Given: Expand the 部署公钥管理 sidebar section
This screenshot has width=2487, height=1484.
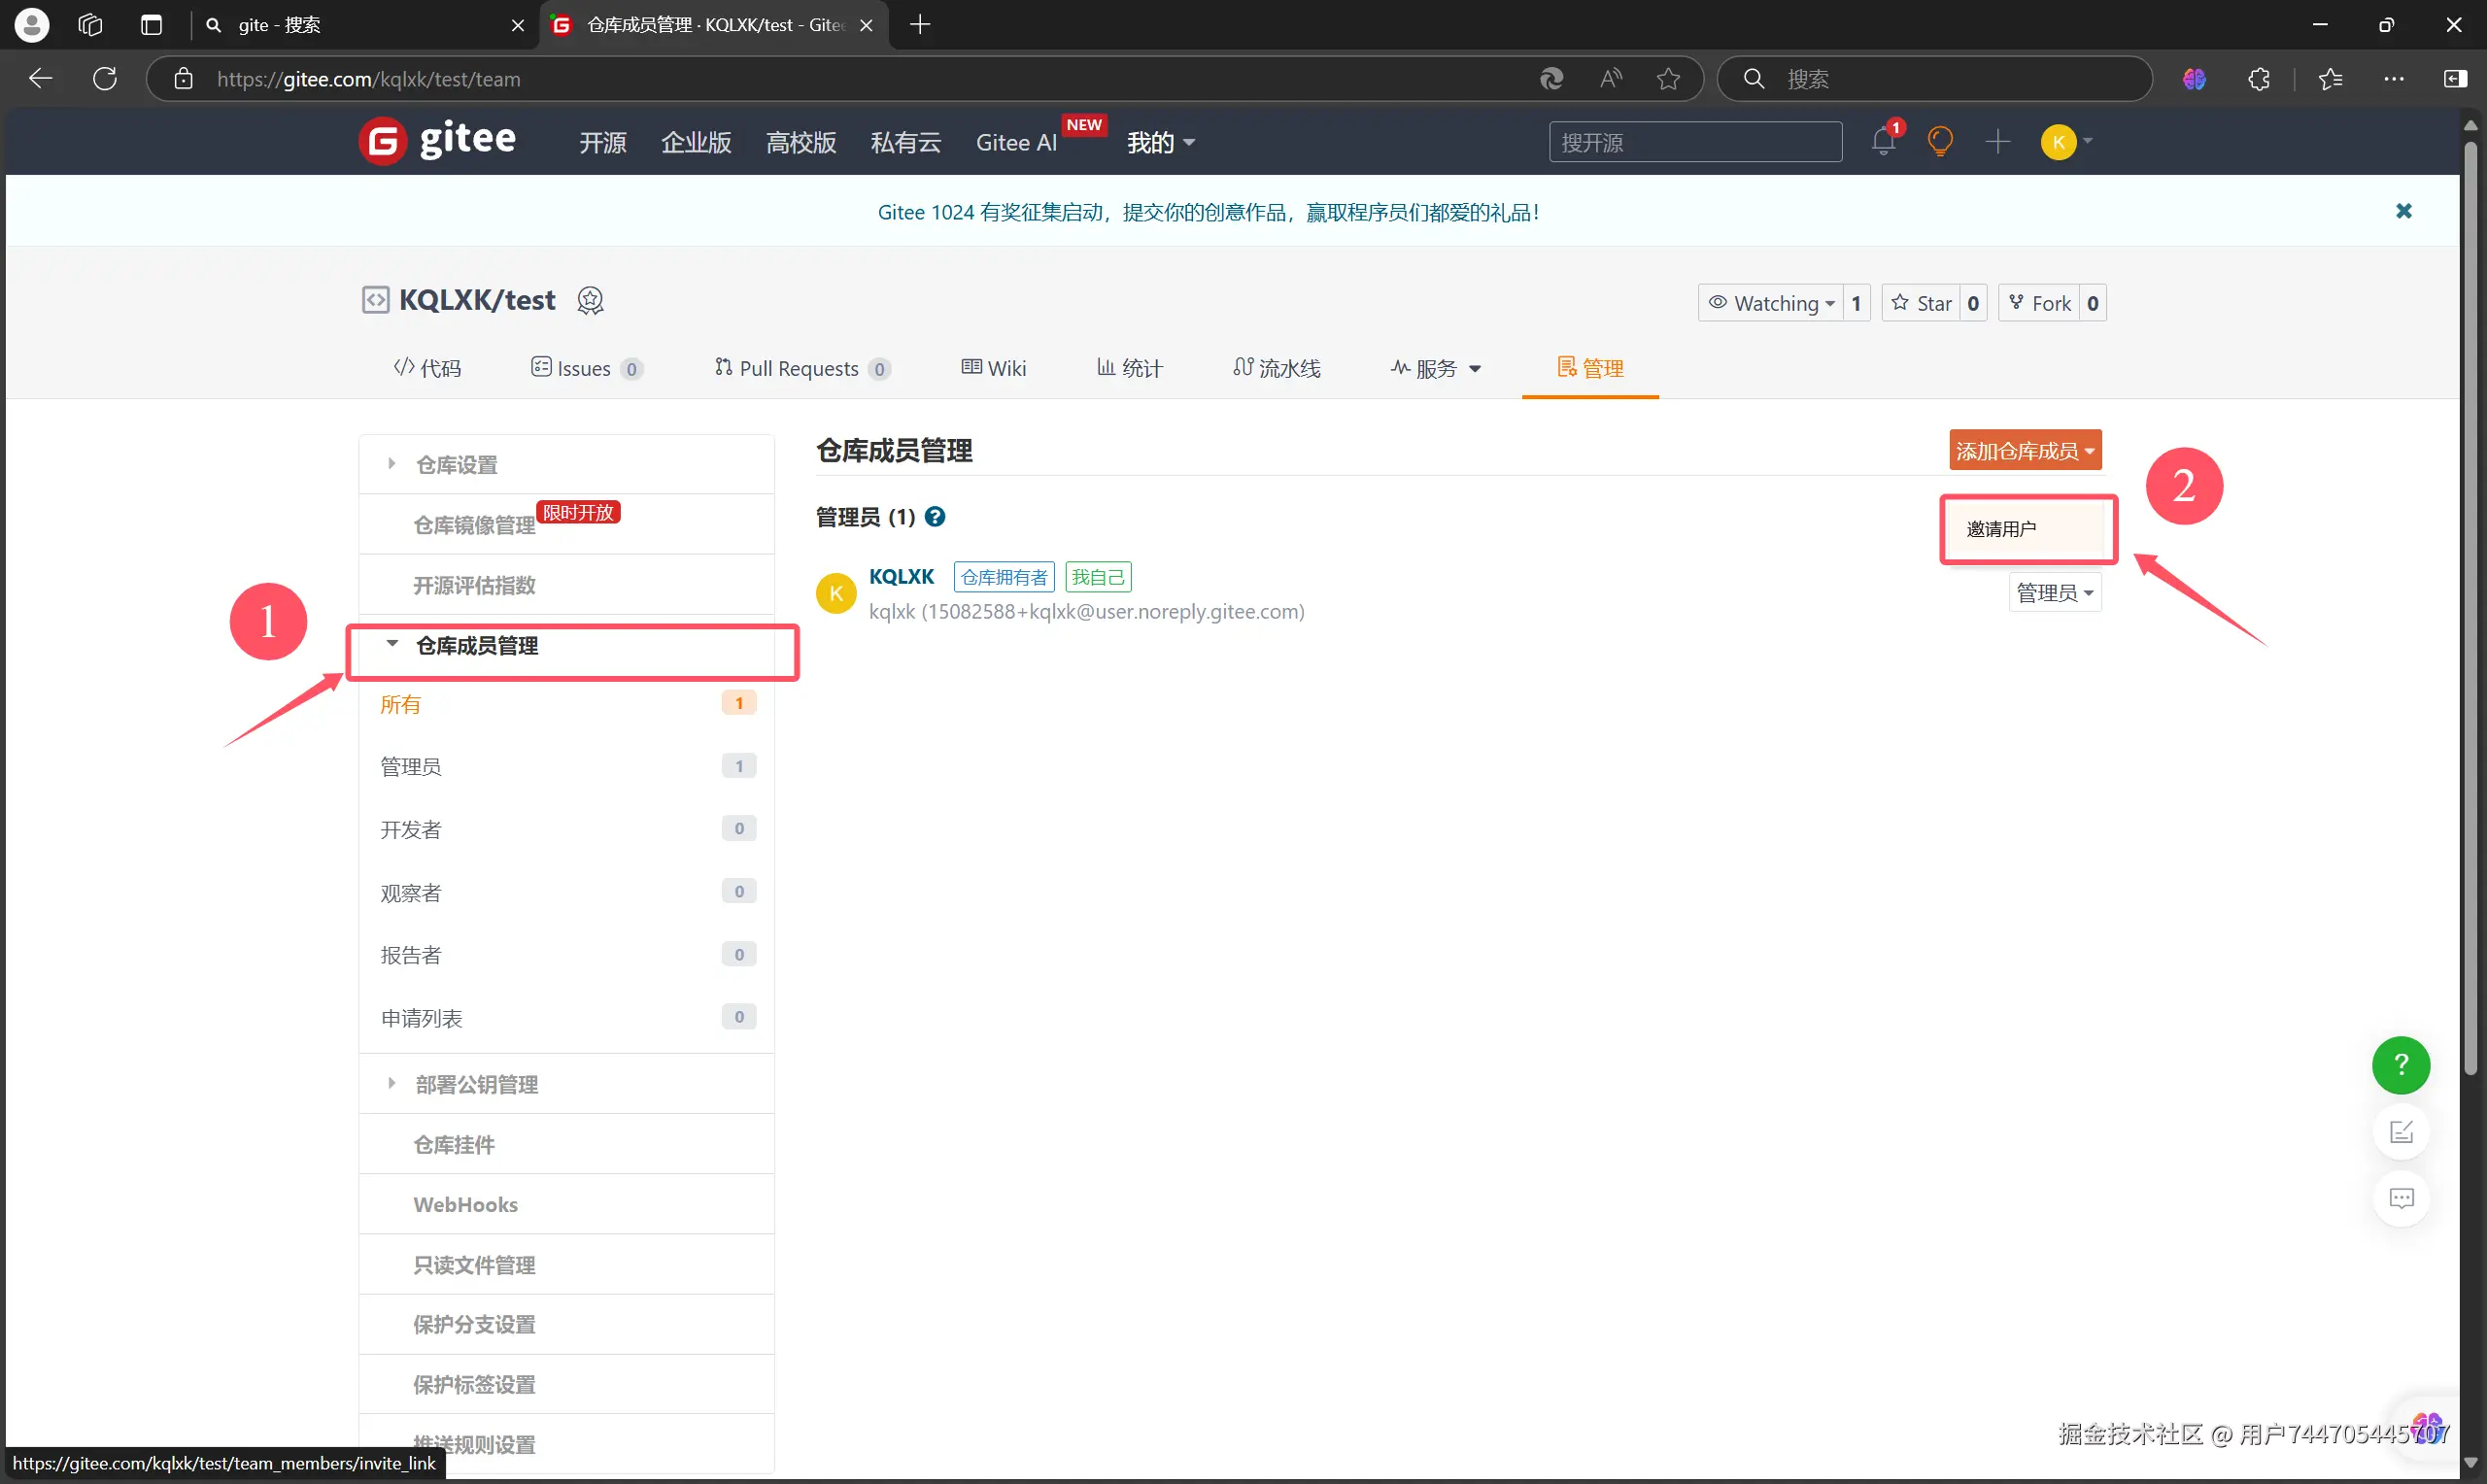Looking at the screenshot, I should coord(476,1084).
